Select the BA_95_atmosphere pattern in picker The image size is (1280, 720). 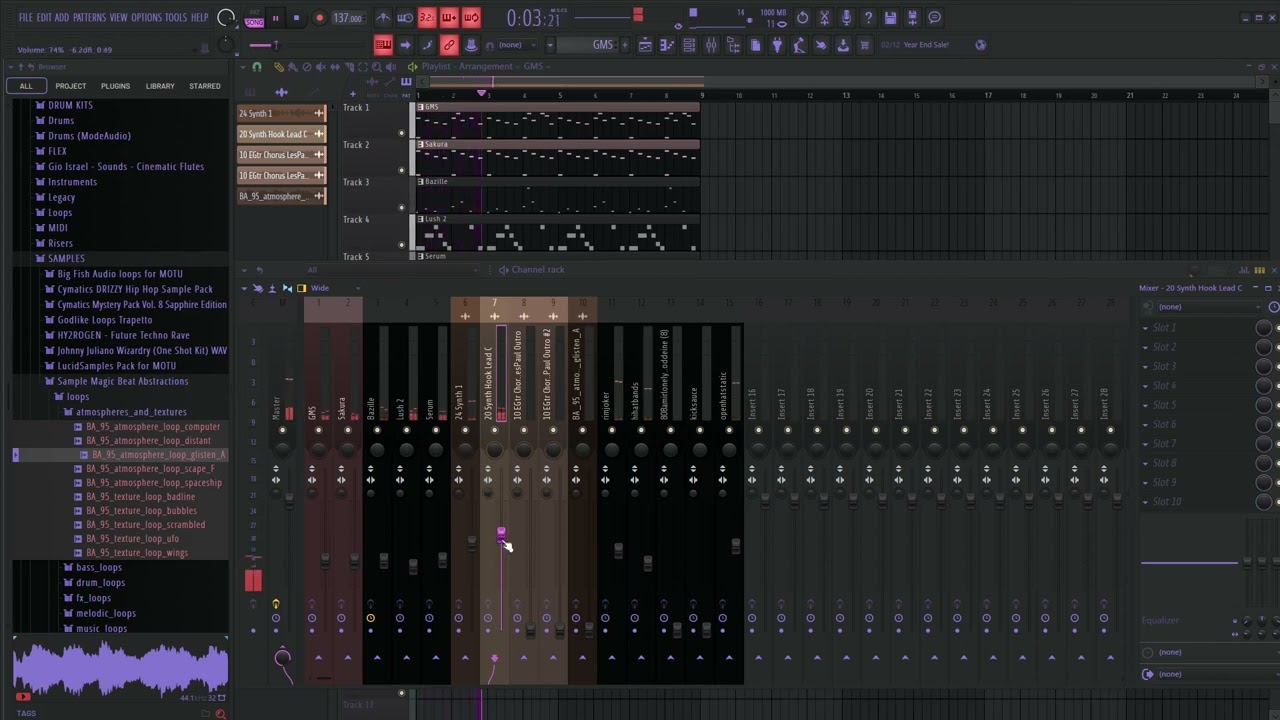point(282,196)
